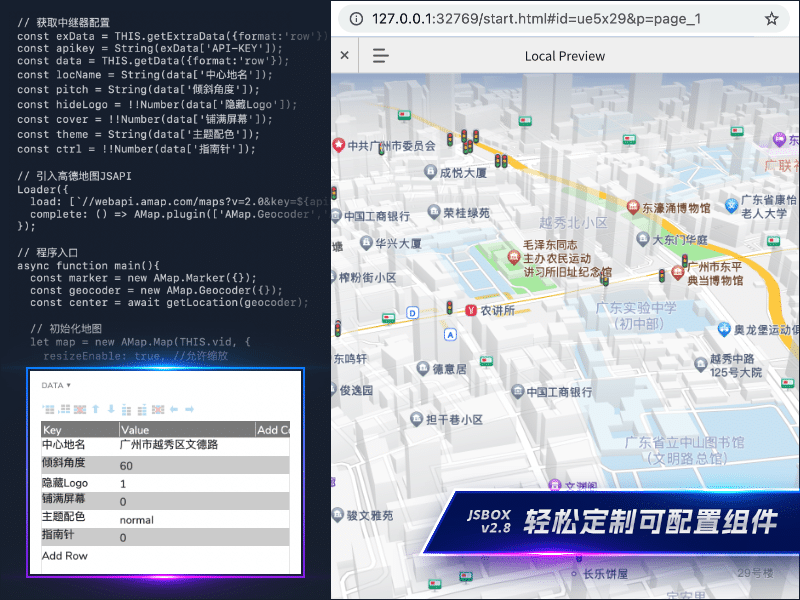Click the delete column icon
800x600 pixels.
click(x=158, y=409)
